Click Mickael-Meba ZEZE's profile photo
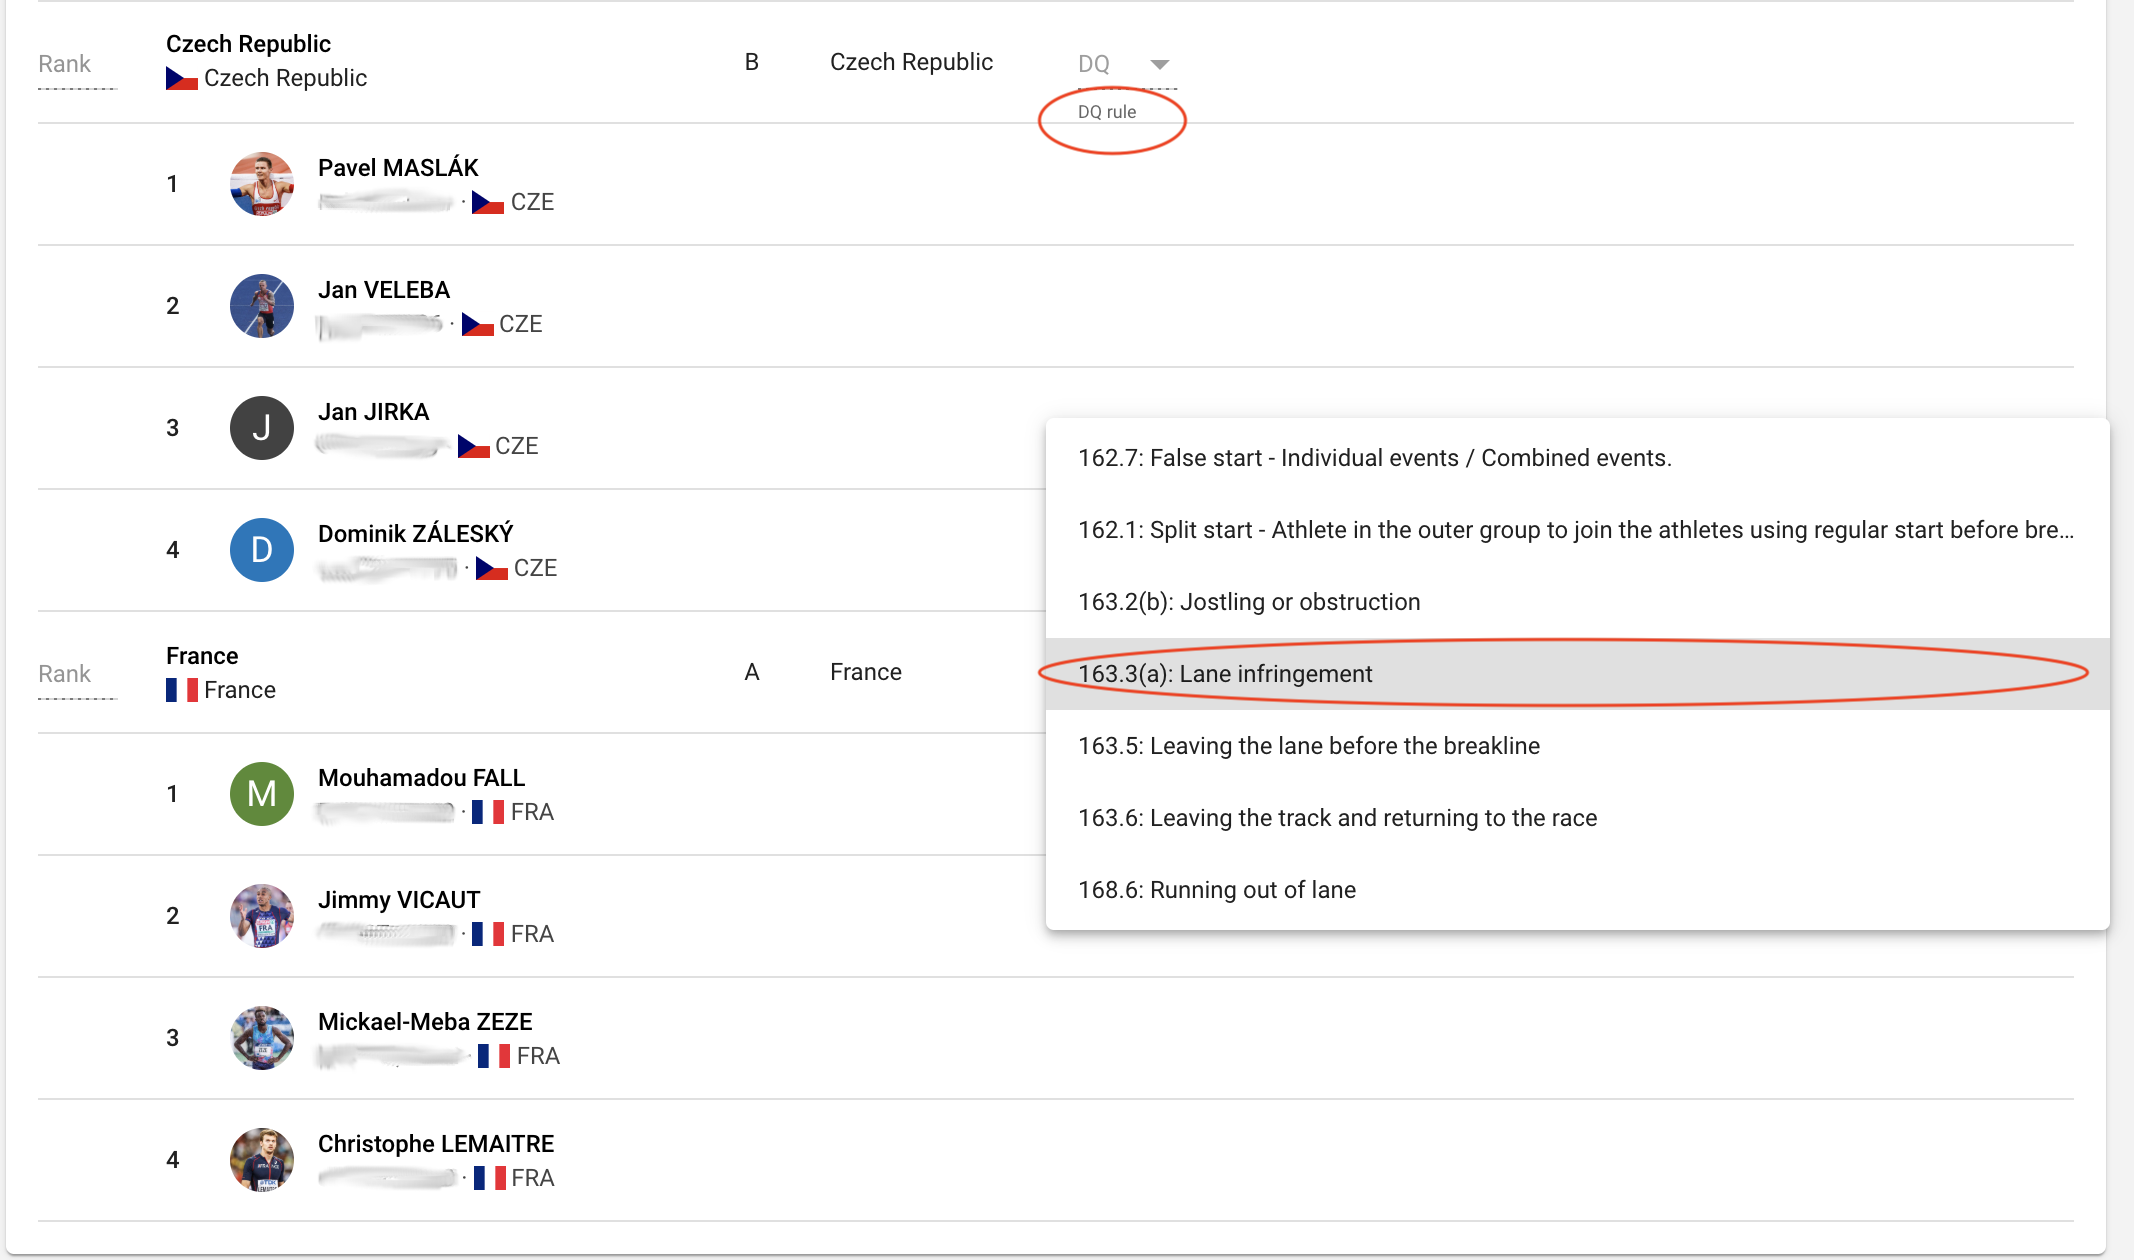2134x1260 pixels. pos(261,1038)
